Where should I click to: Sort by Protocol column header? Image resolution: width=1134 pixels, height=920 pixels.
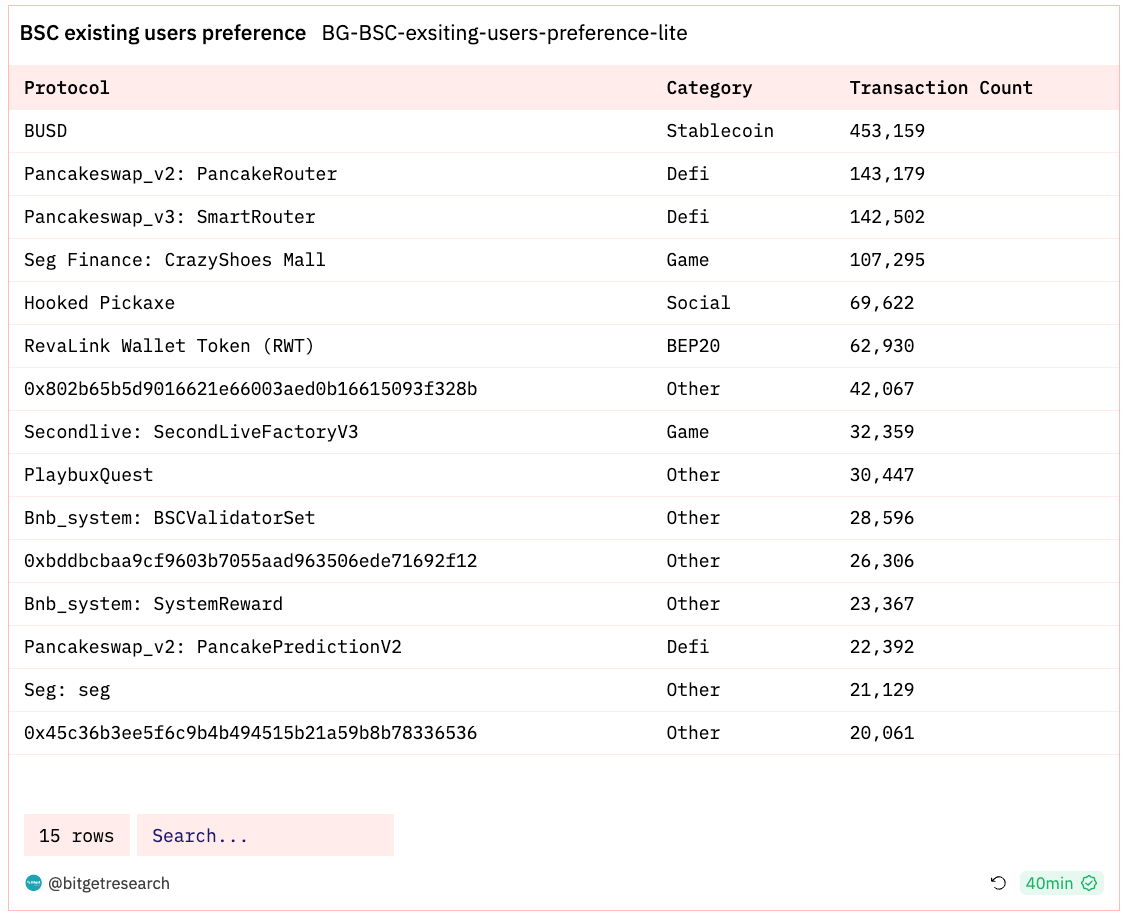[67, 88]
